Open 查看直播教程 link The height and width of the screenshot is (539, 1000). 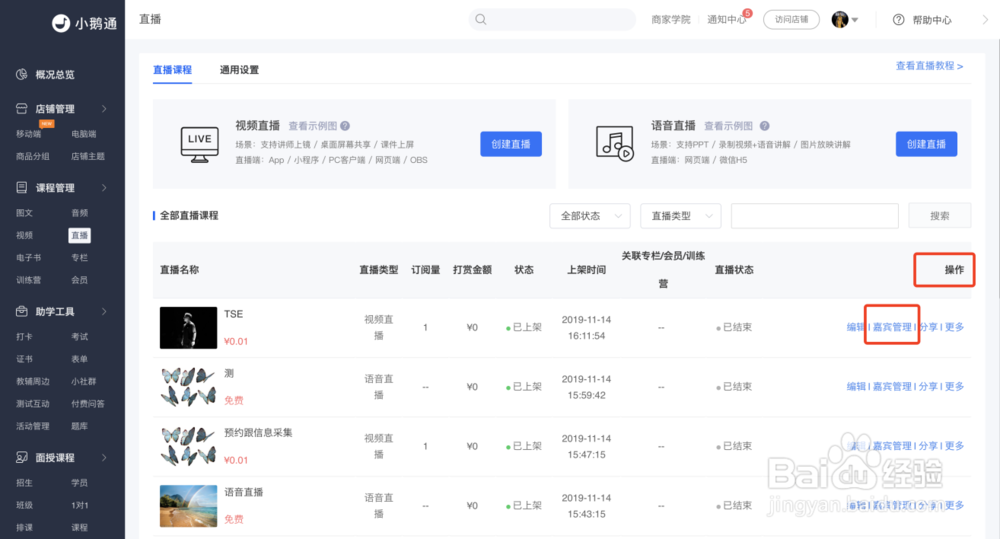[x=929, y=66]
